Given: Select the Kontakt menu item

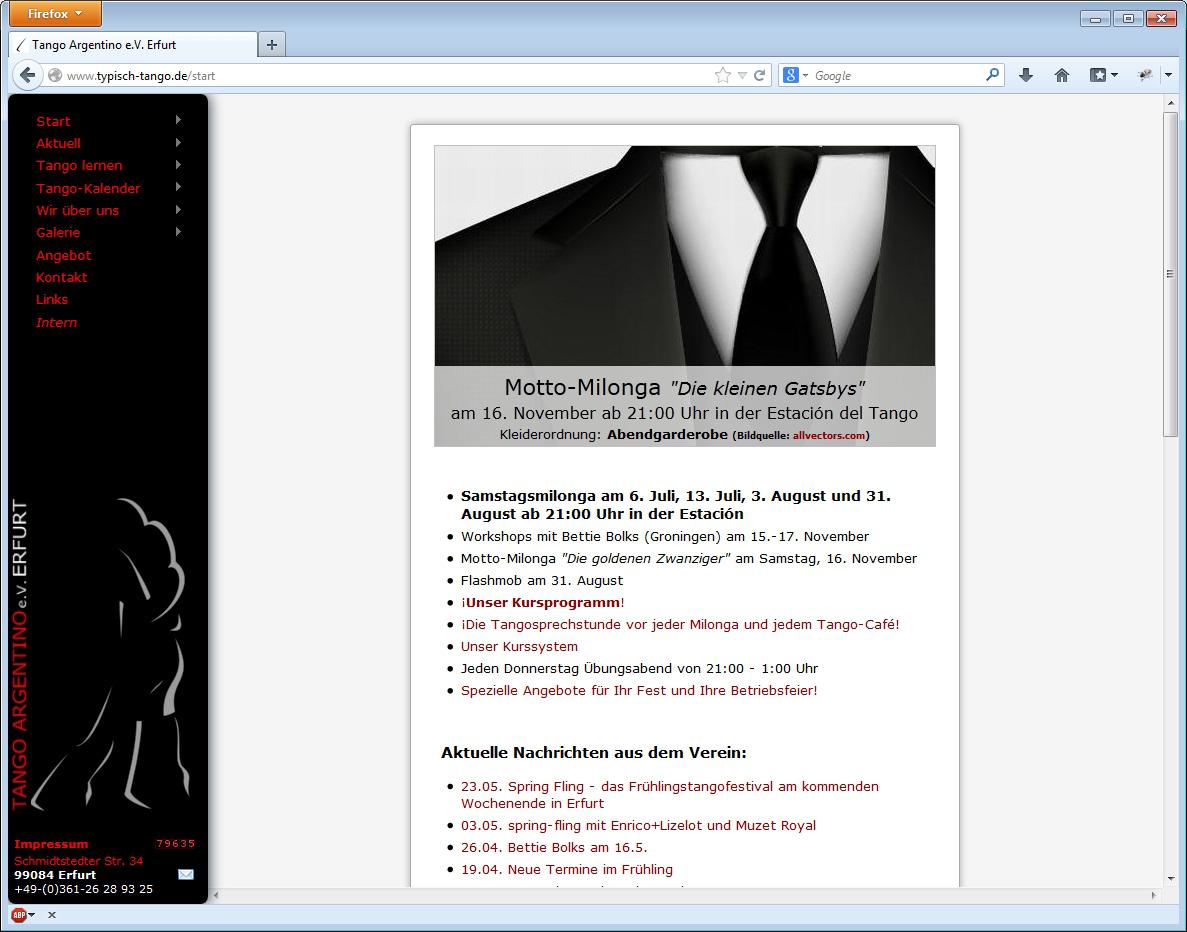Looking at the screenshot, I should (61, 277).
